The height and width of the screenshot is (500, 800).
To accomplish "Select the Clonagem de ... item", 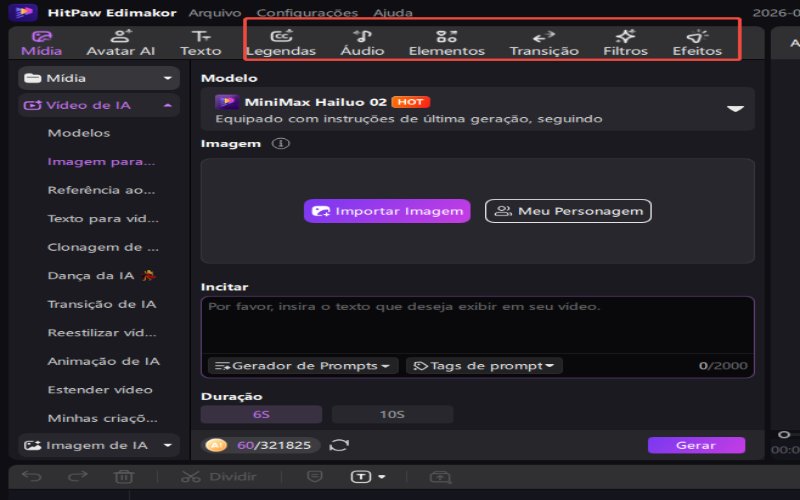I will tap(103, 247).
